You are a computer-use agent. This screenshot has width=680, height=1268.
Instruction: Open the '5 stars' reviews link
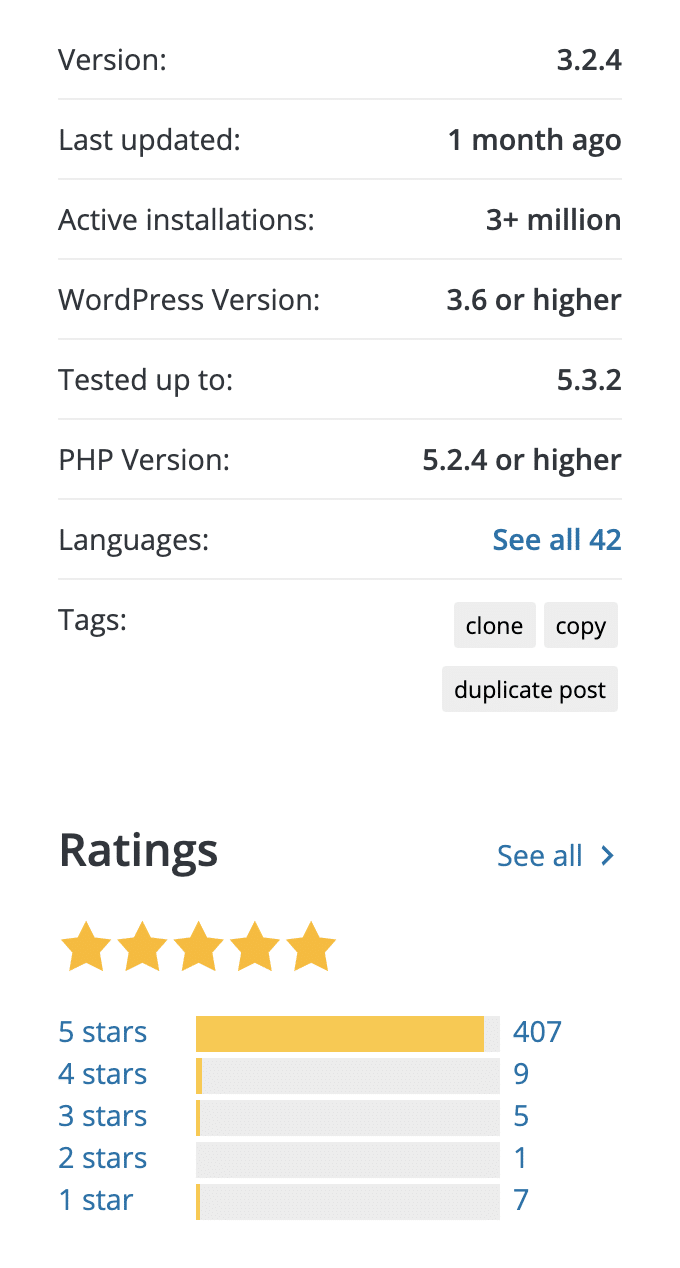point(103,1032)
